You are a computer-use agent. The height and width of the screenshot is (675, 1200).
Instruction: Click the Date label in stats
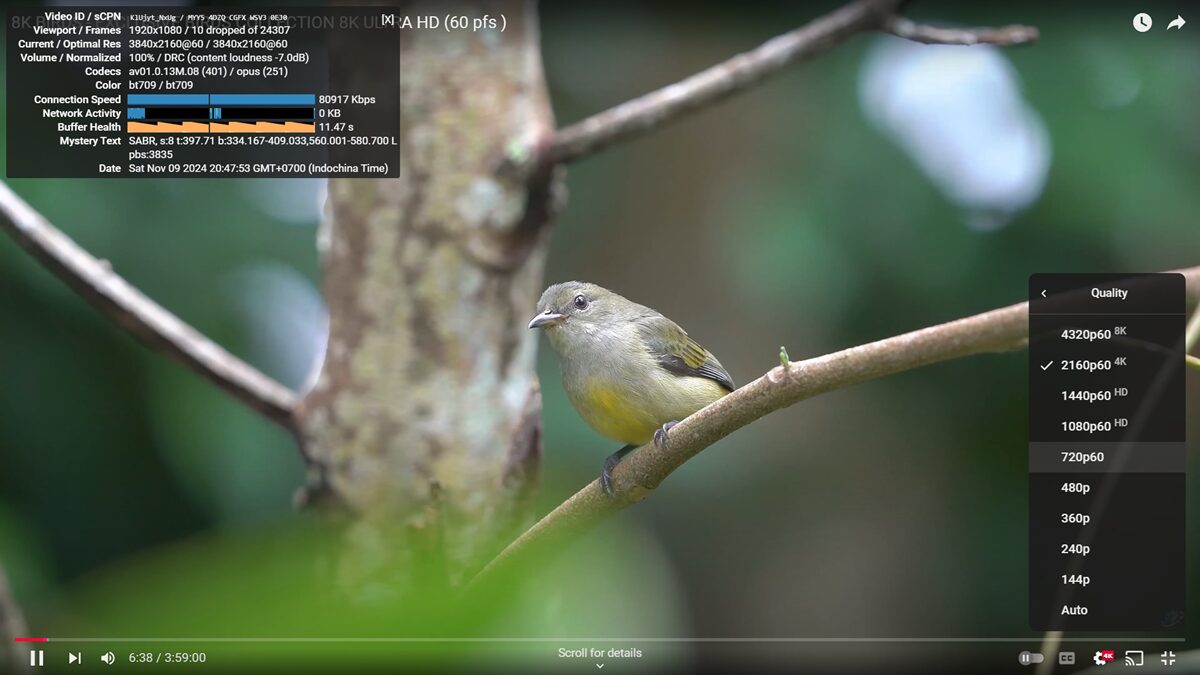tap(110, 169)
